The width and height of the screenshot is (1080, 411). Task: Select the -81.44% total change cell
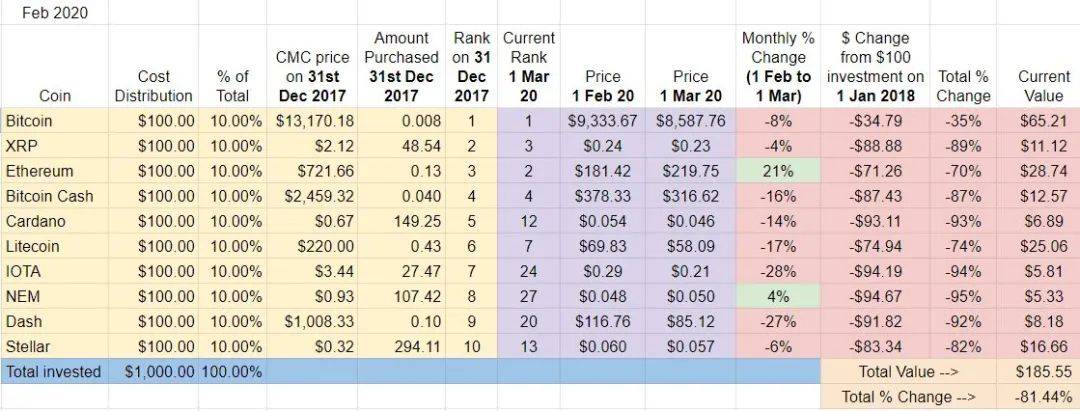click(1040, 397)
